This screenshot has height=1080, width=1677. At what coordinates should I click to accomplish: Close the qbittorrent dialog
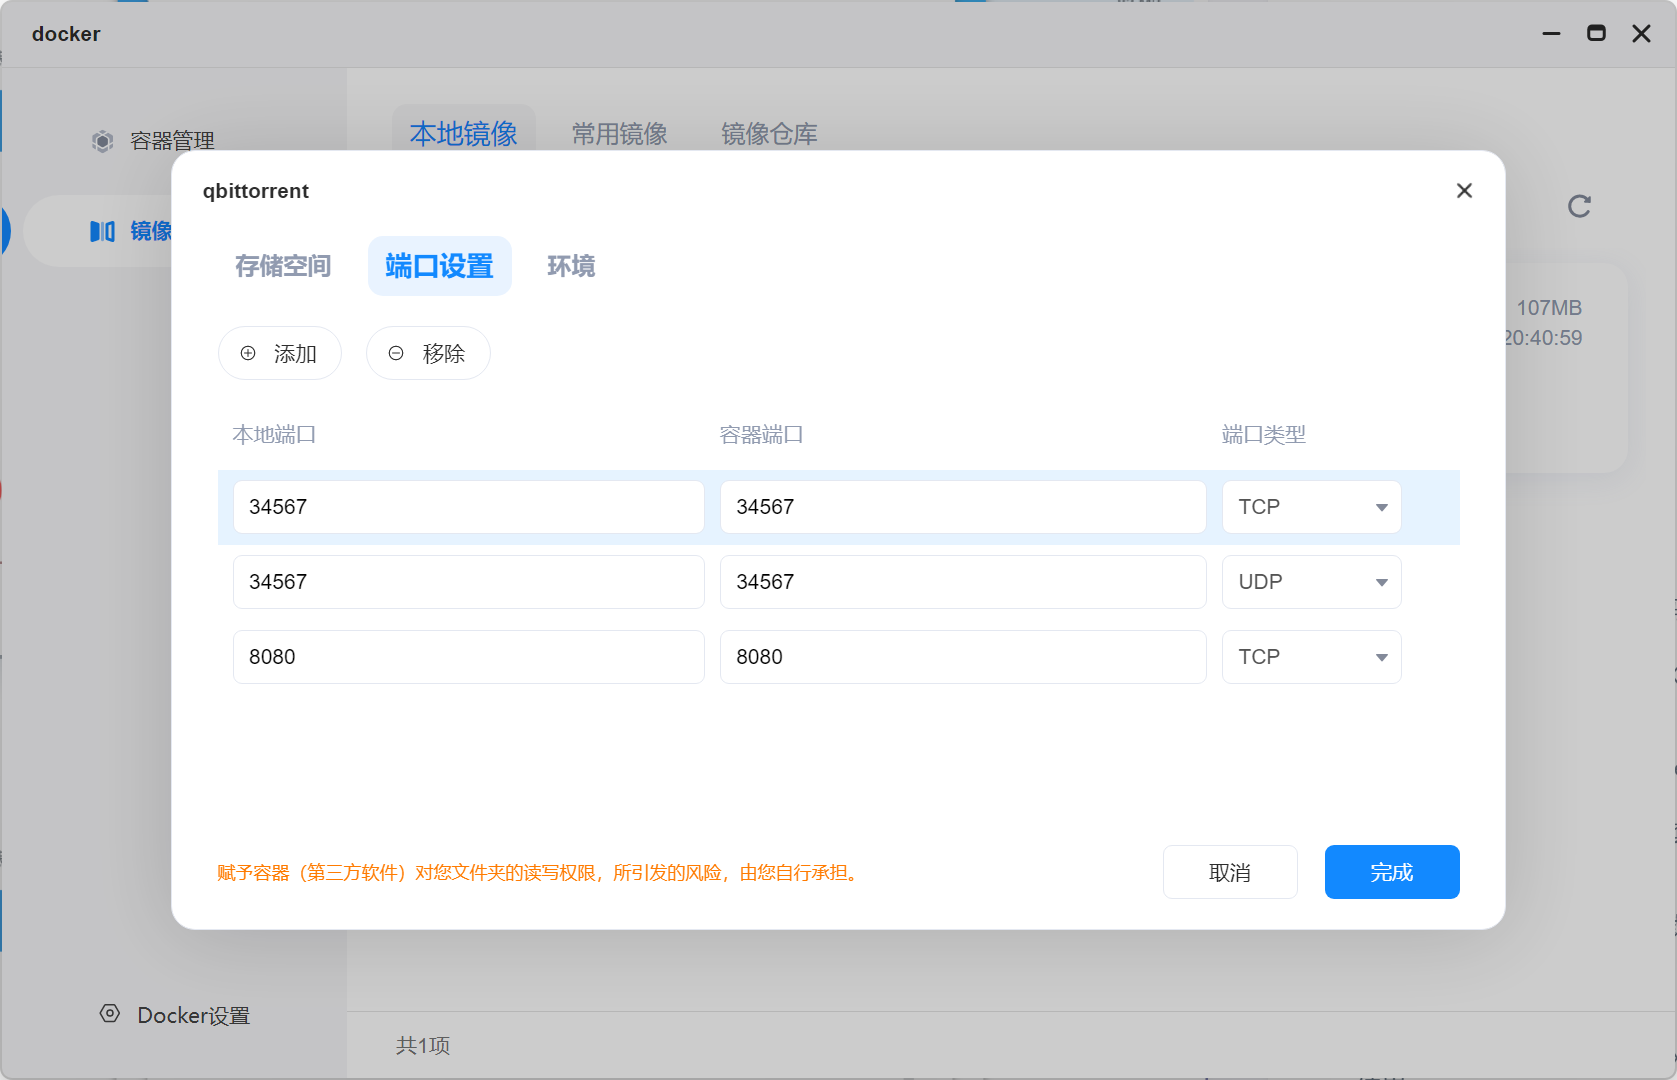[1464, 190]
